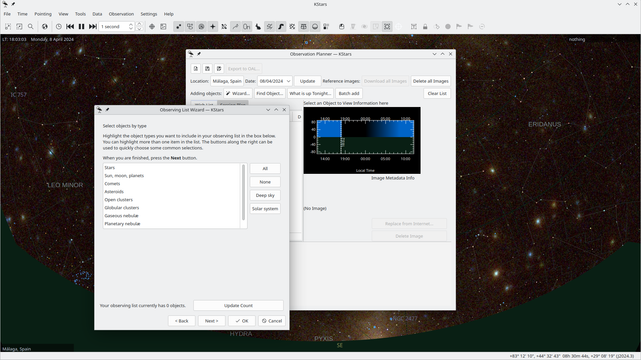Click the Málaga, Spain location button

pos(227,81)
